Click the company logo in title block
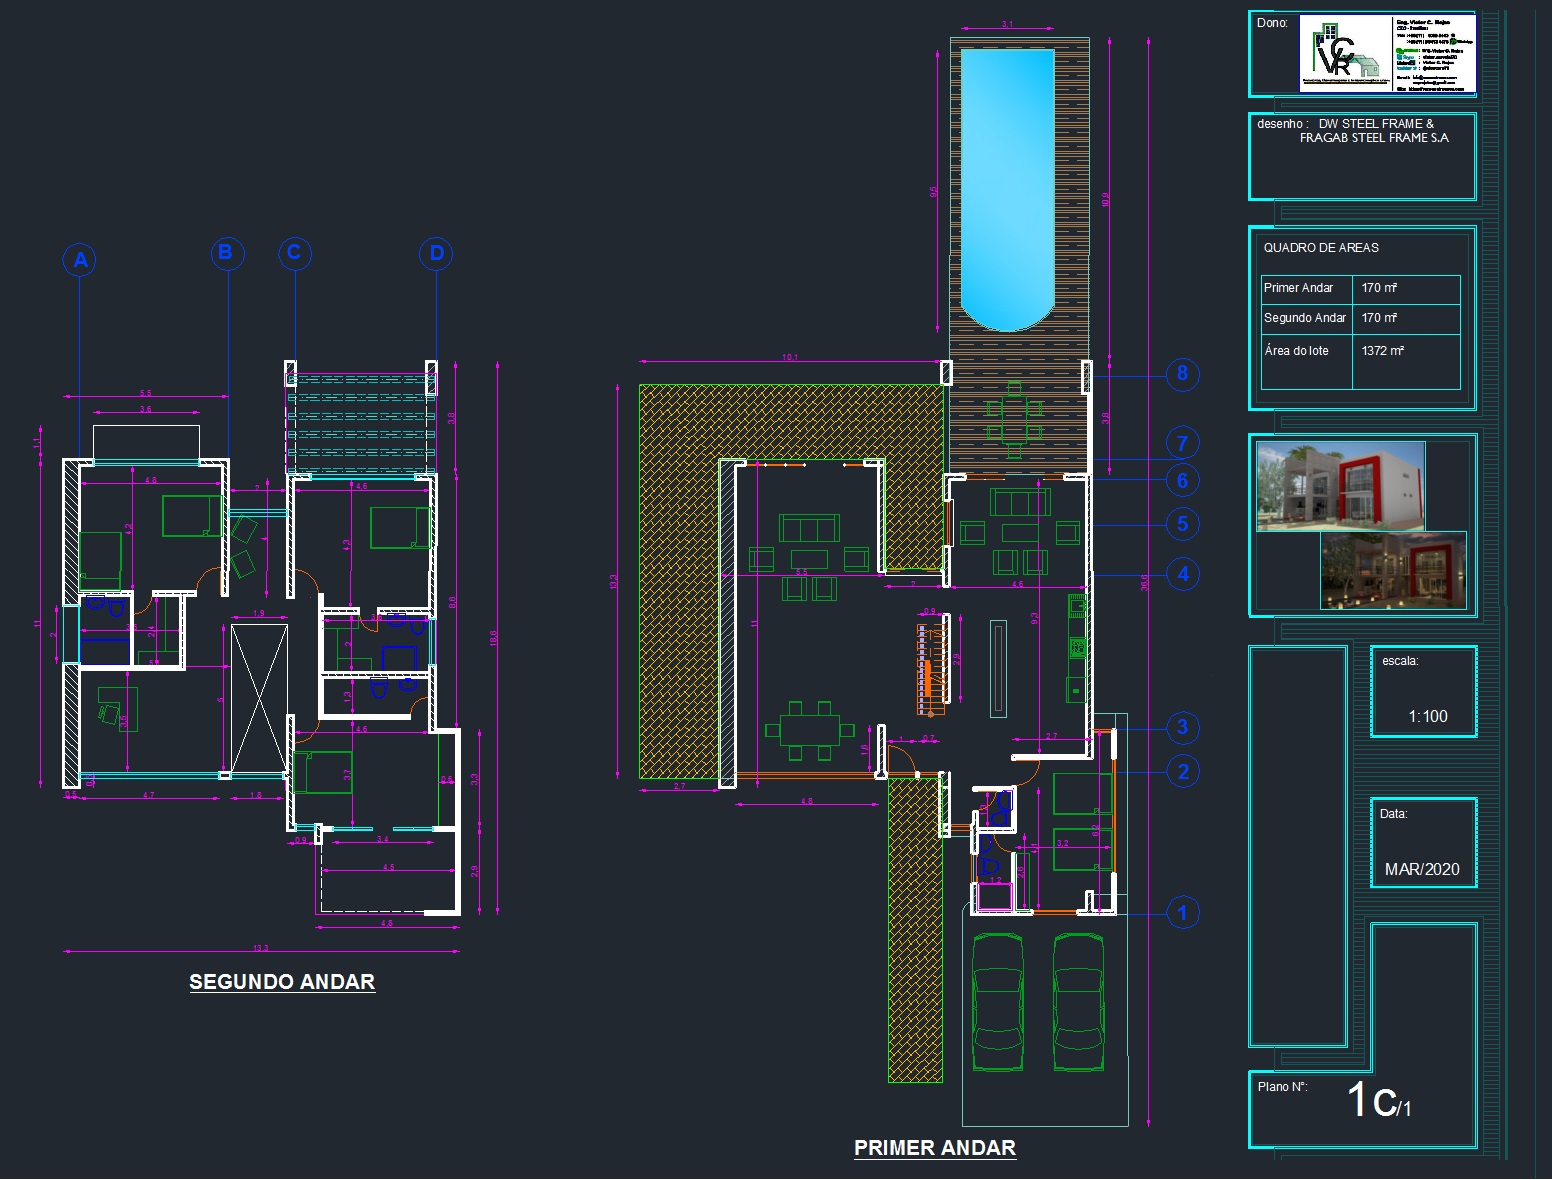The height and width of the screenshot is (1180, 1552). click(x=1345, y=55)
